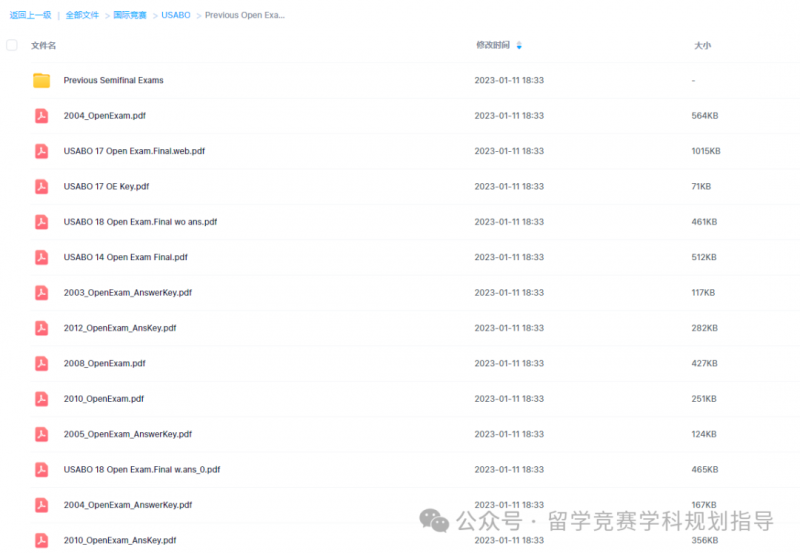Screen dimensions: 800x553
Task: Click PDF icon of 2010_OpenExam_AnsKey.pdf
Action: (x=41, y=540)
